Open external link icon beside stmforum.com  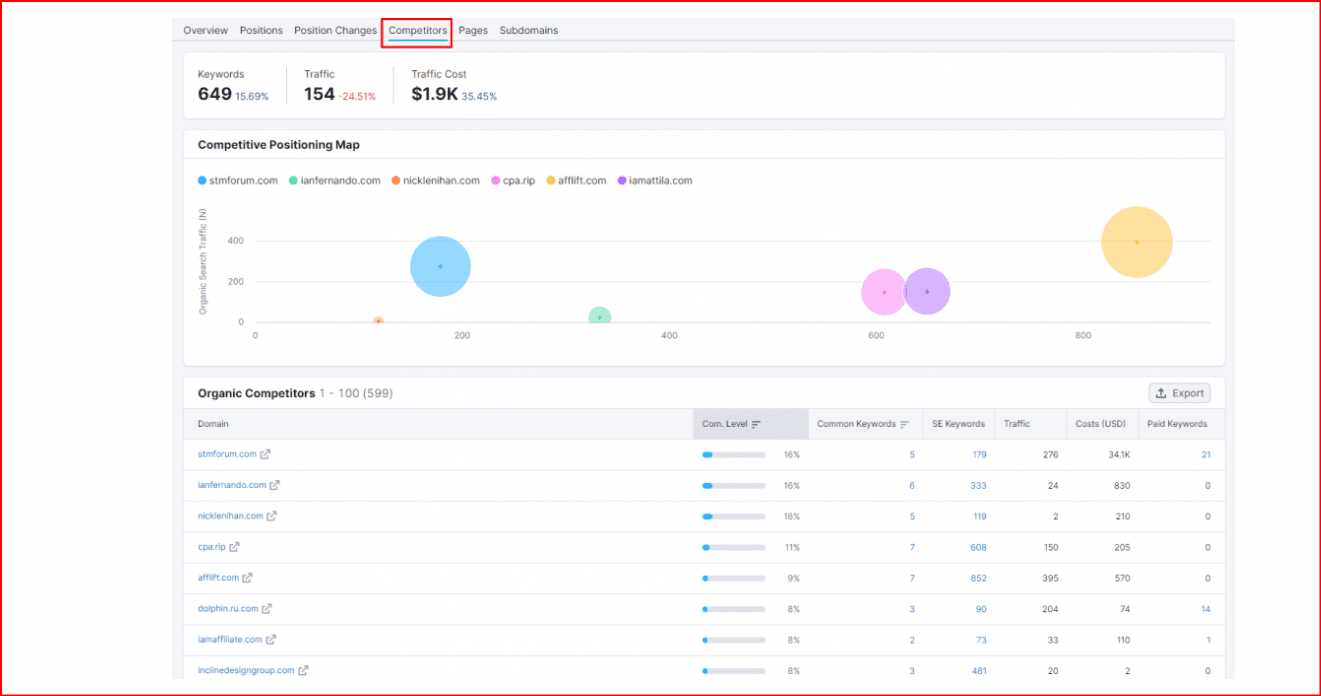[265, 454]
